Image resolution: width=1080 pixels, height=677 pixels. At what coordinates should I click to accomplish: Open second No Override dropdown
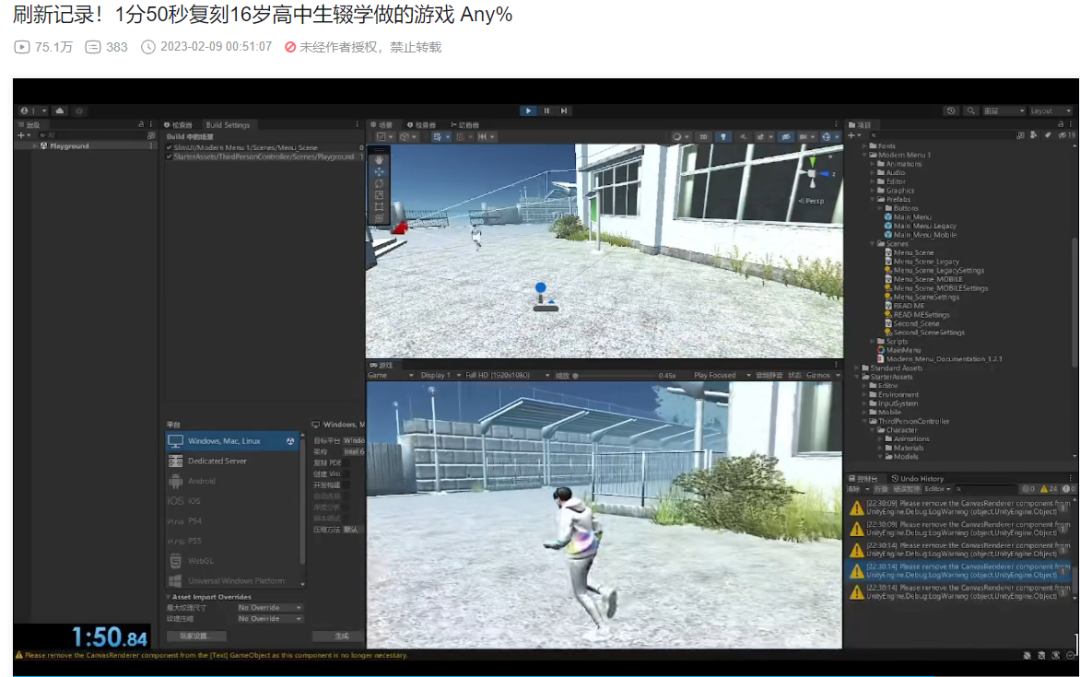click(x=269, y=618)
